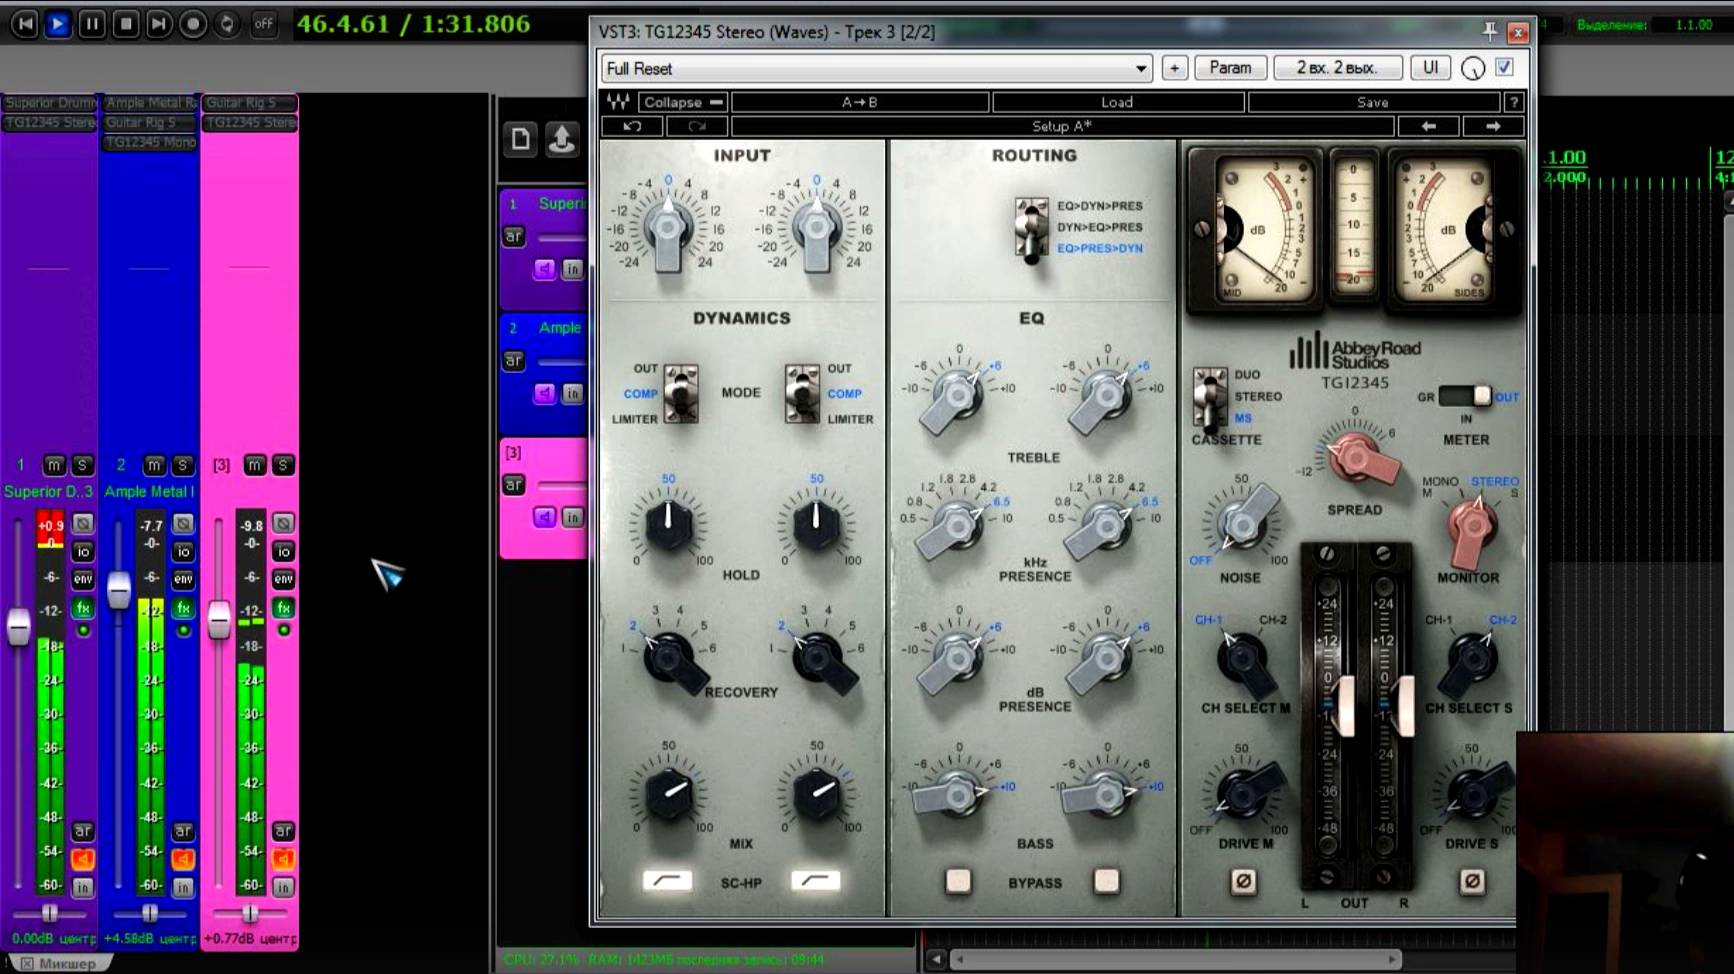Click the right DYNAMICS mode switch
This screenshot has width=1734, height=974.
coord(802,394)
